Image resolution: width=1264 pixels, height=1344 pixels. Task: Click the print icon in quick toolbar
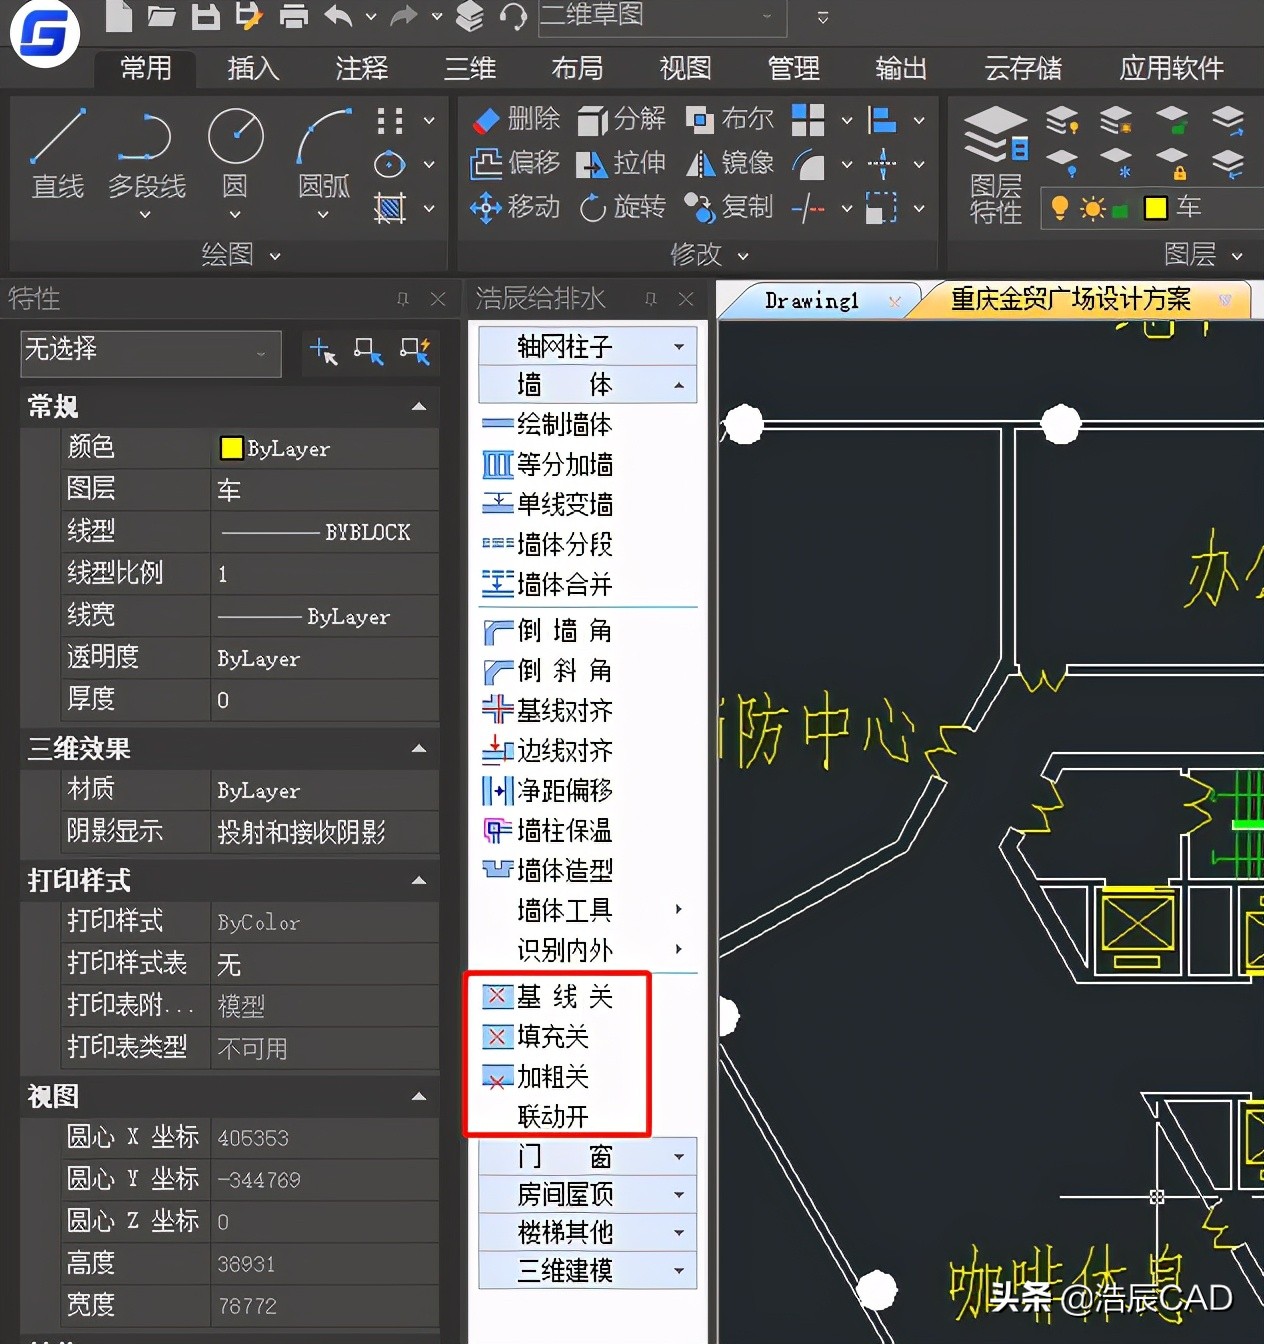click(x=294, y=16)
